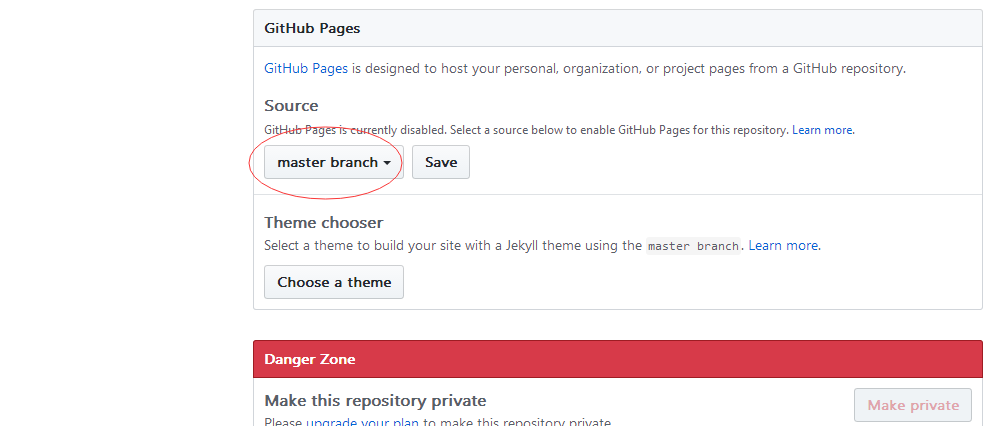Save the GitHub Pages source setting
995x426 pixels.
[441, 162]
